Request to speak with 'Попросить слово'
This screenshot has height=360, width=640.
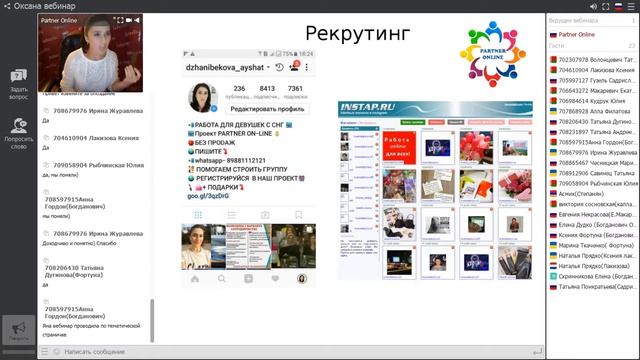(x=19, y=133)
